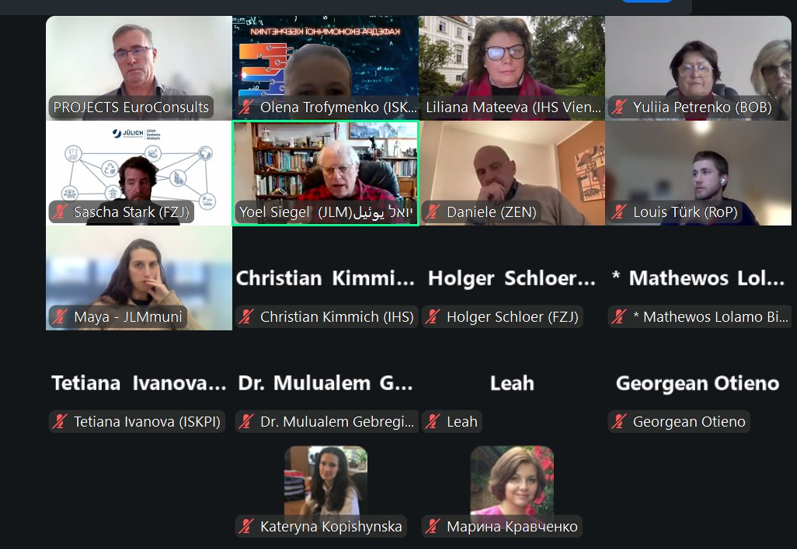
Task: Select Liliana Mateeva's video tile
Action: coord(512,68)
